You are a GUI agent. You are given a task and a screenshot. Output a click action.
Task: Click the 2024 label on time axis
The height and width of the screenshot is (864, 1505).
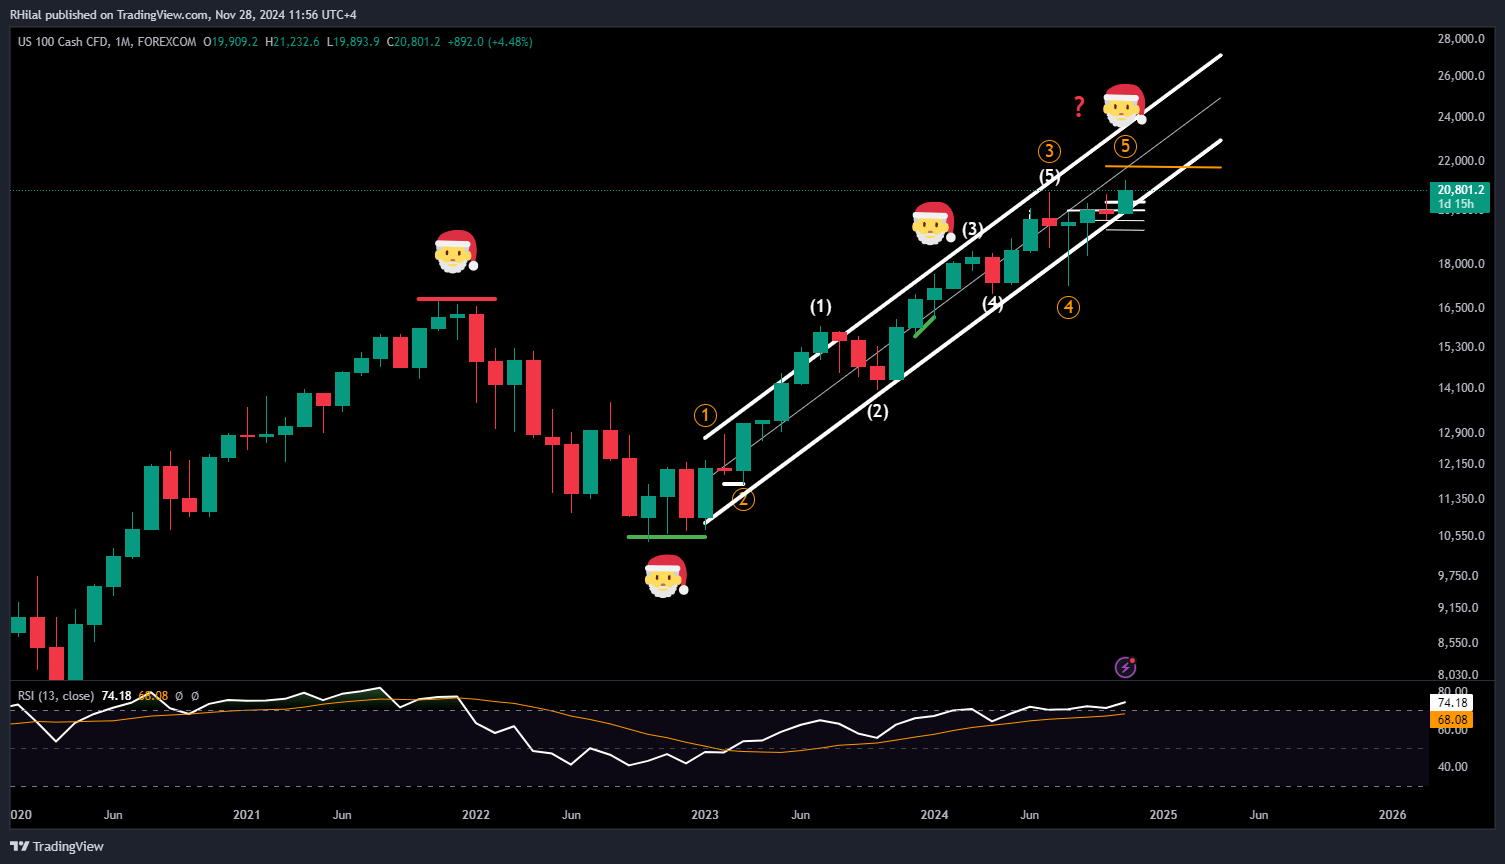click(x=934, y=815)
